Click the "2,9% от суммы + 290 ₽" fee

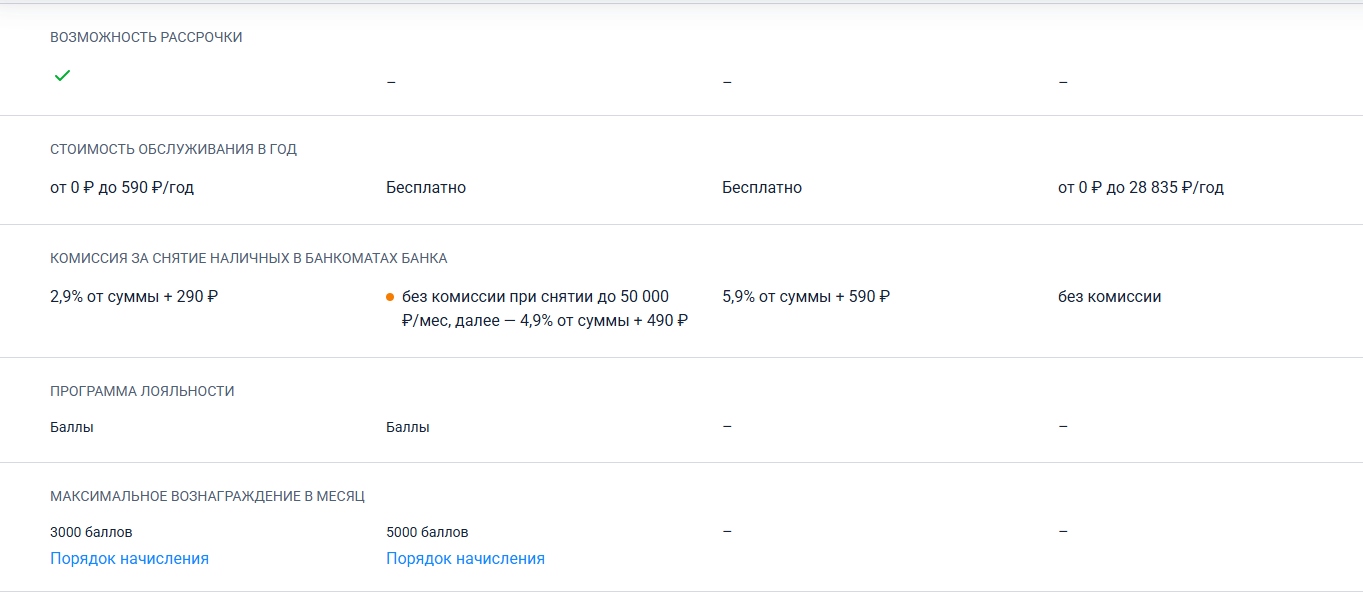pos(134,296)
